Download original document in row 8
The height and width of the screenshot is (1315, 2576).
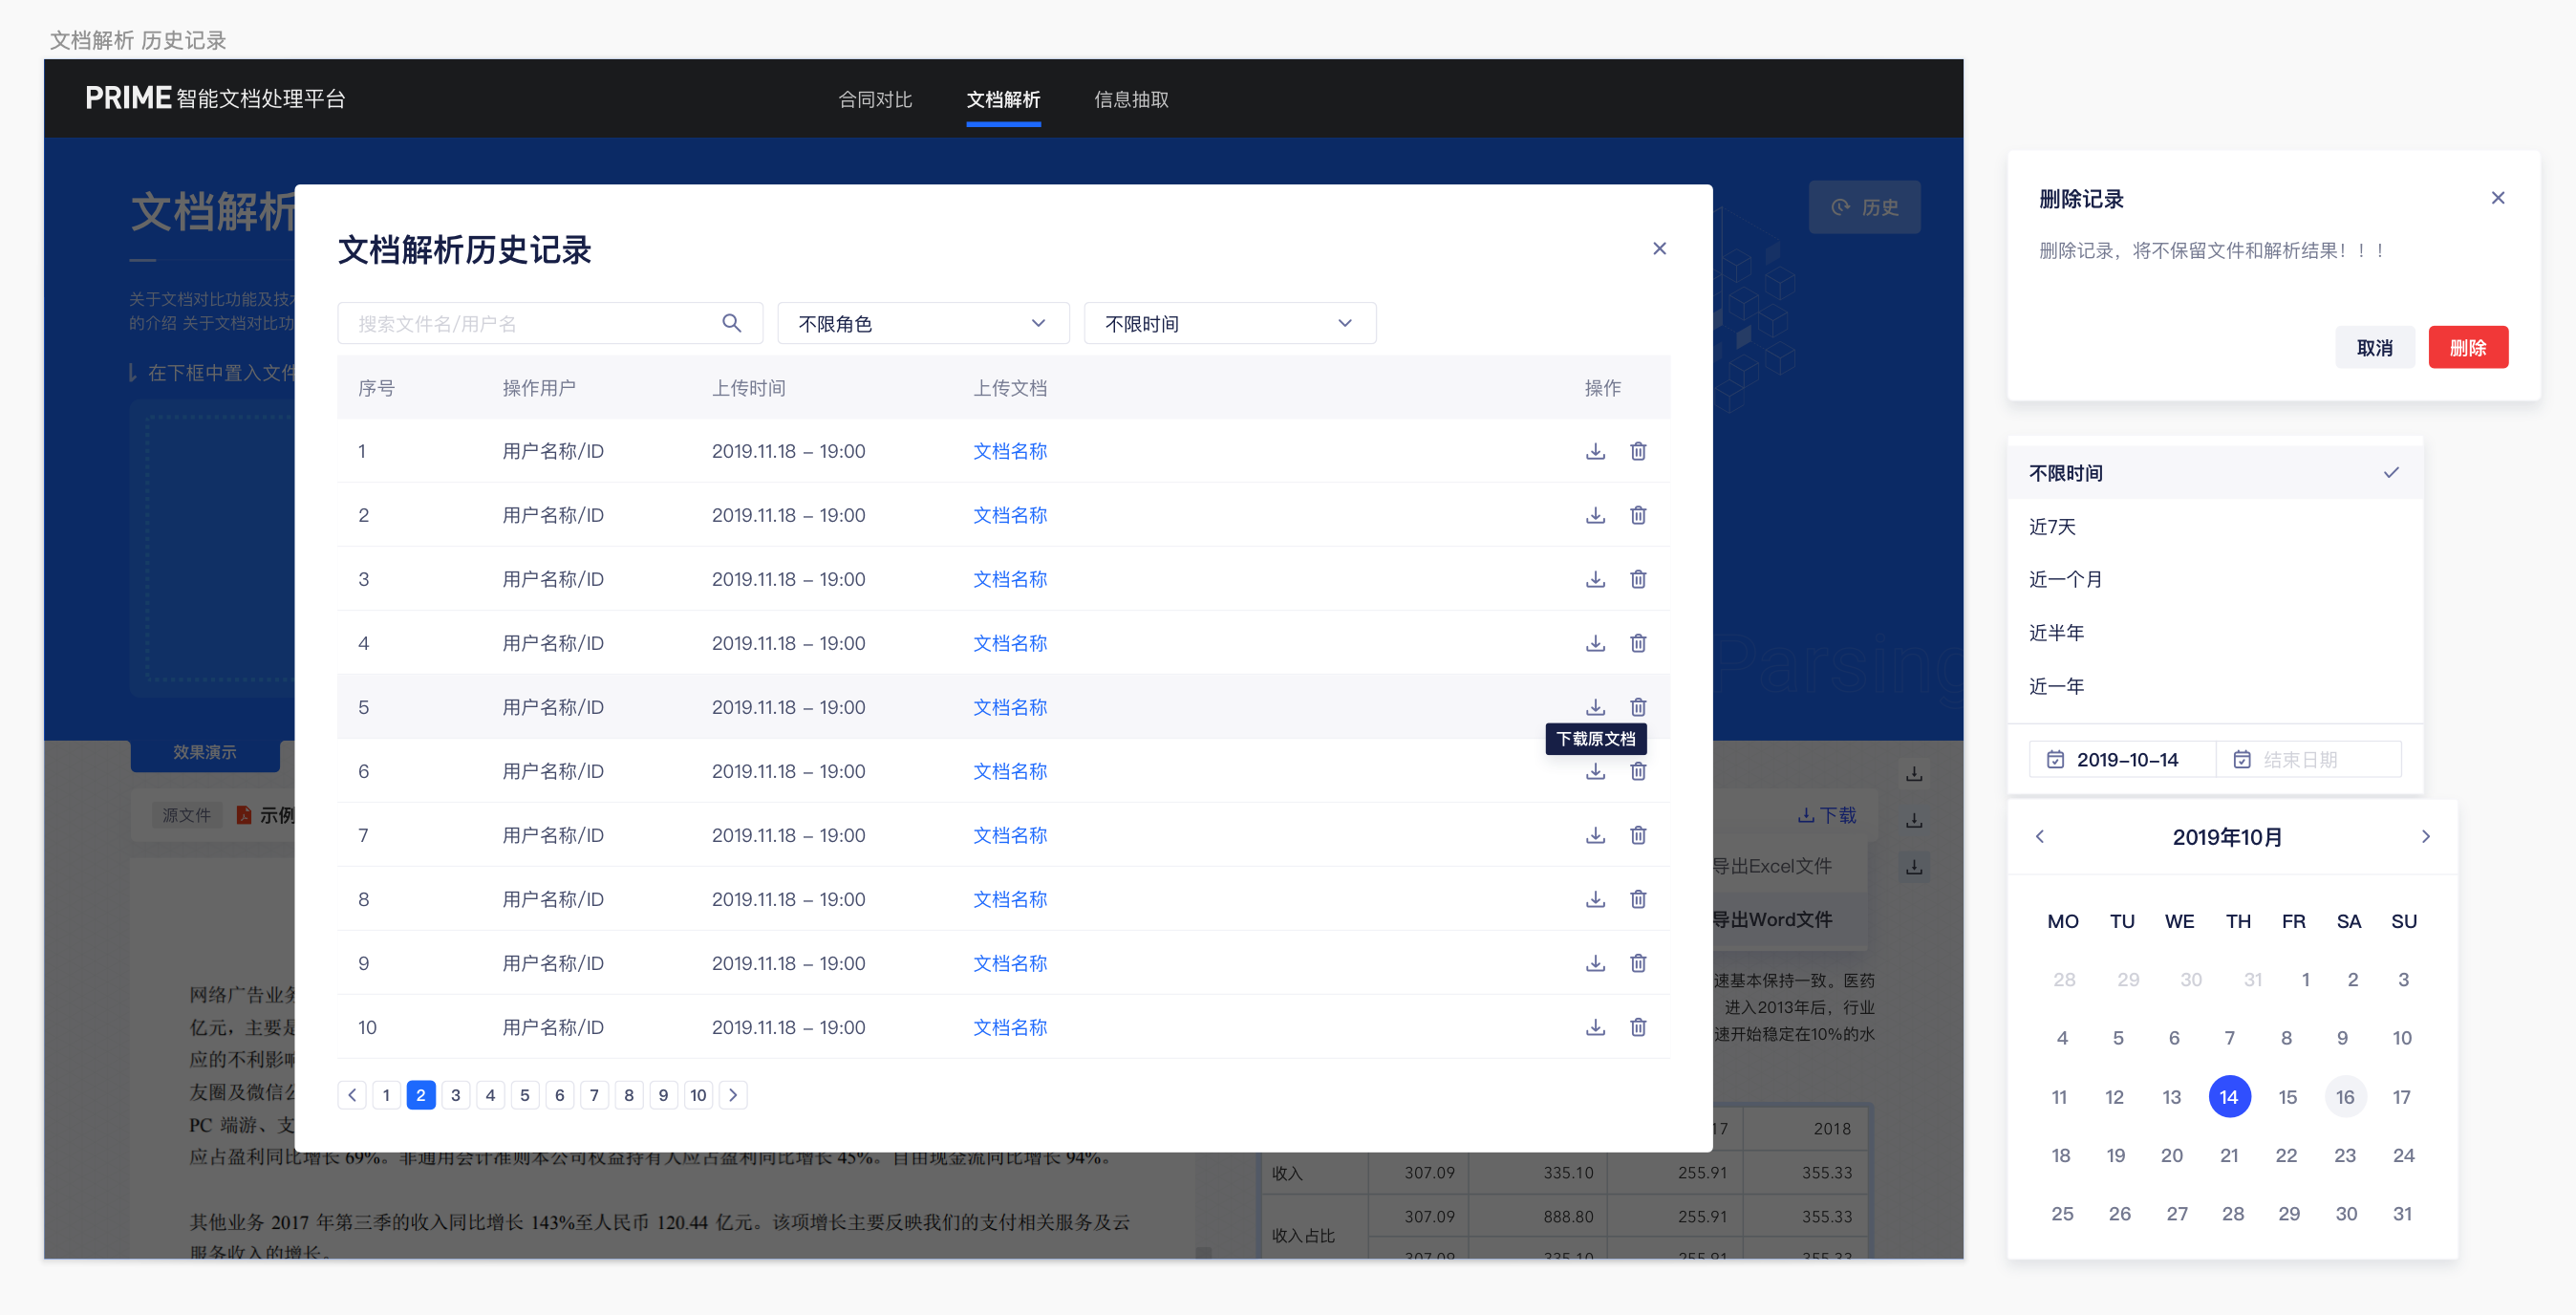pyautogui.click(x=1595, y=899)
